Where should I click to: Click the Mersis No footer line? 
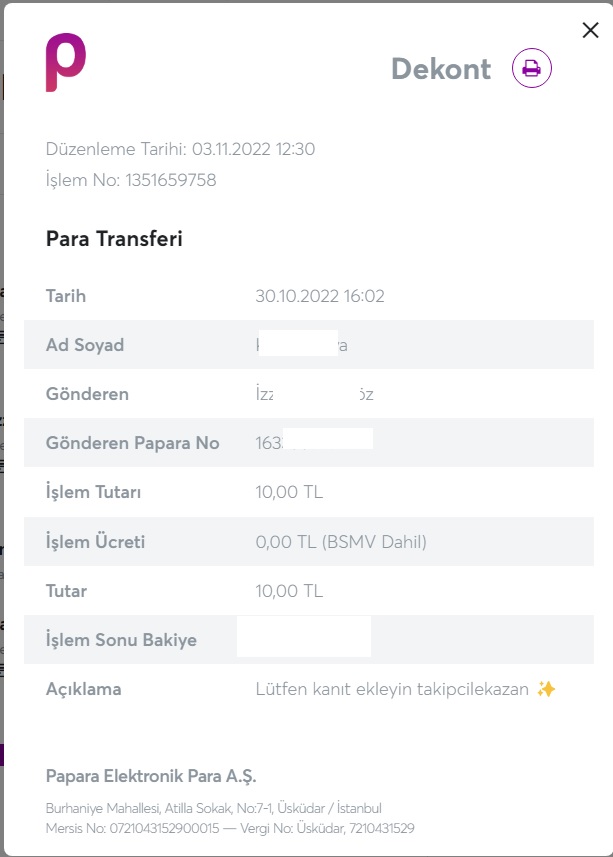pos(230,828)
